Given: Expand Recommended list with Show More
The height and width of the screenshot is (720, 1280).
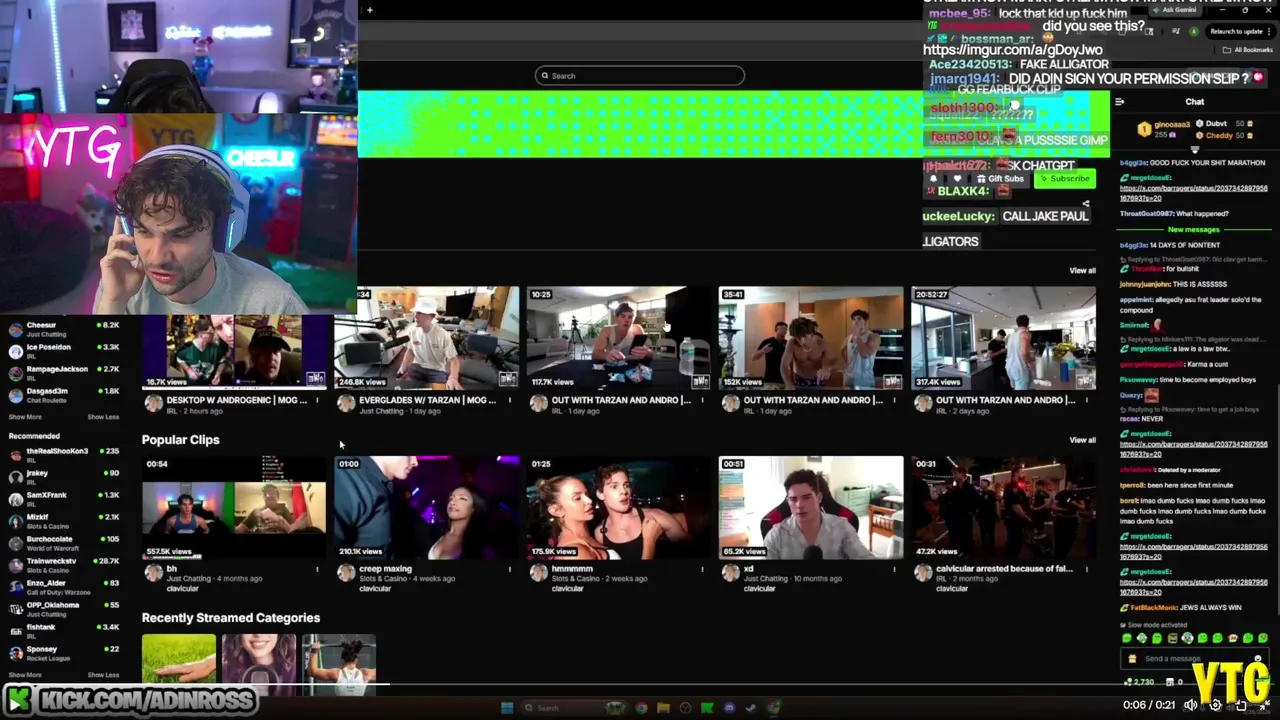Looking at the screenshot, I should (25, 675).
